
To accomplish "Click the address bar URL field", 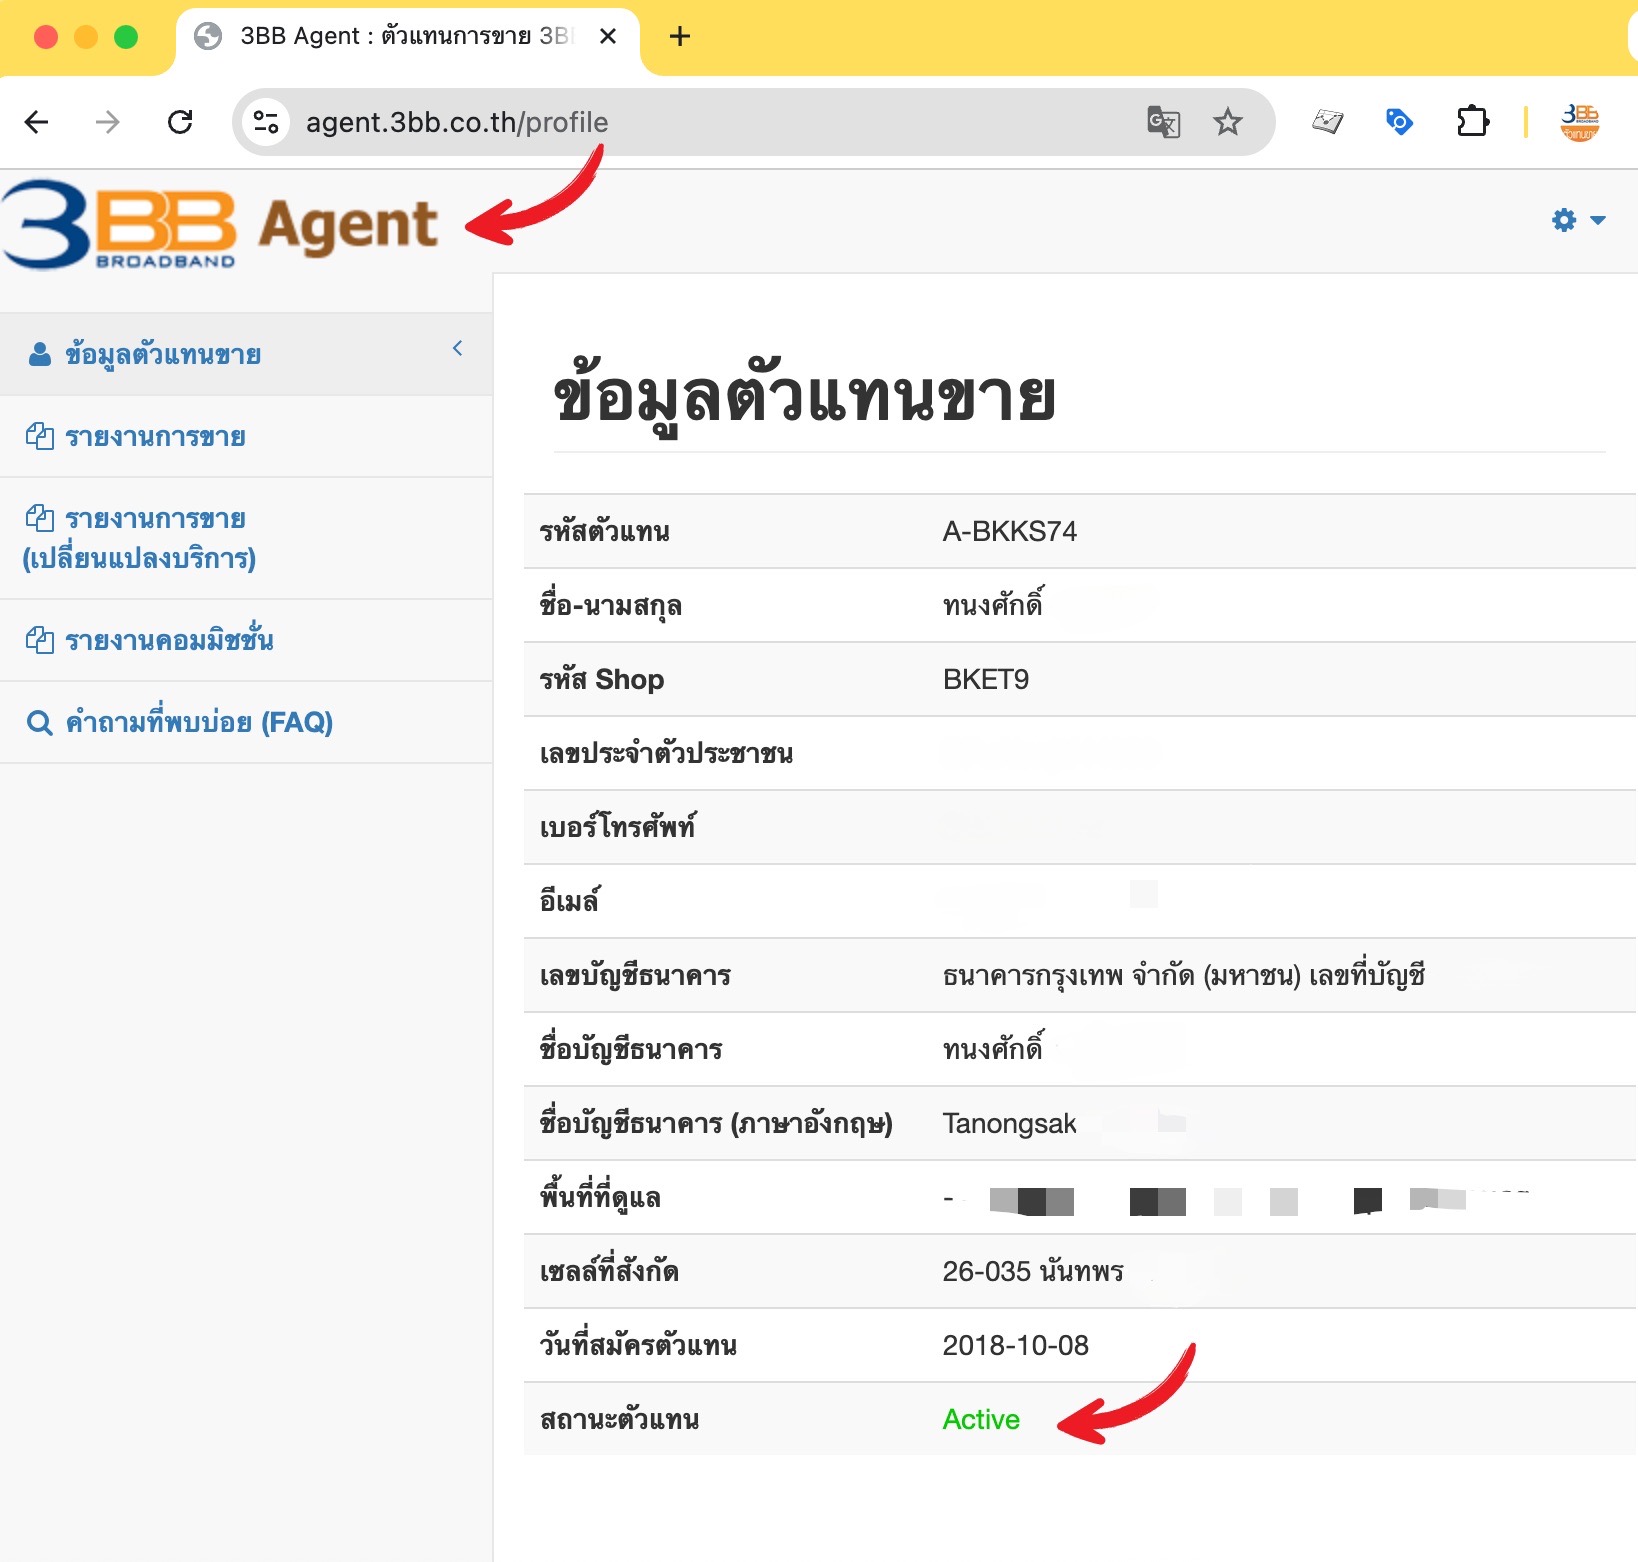I will (700, 122).
